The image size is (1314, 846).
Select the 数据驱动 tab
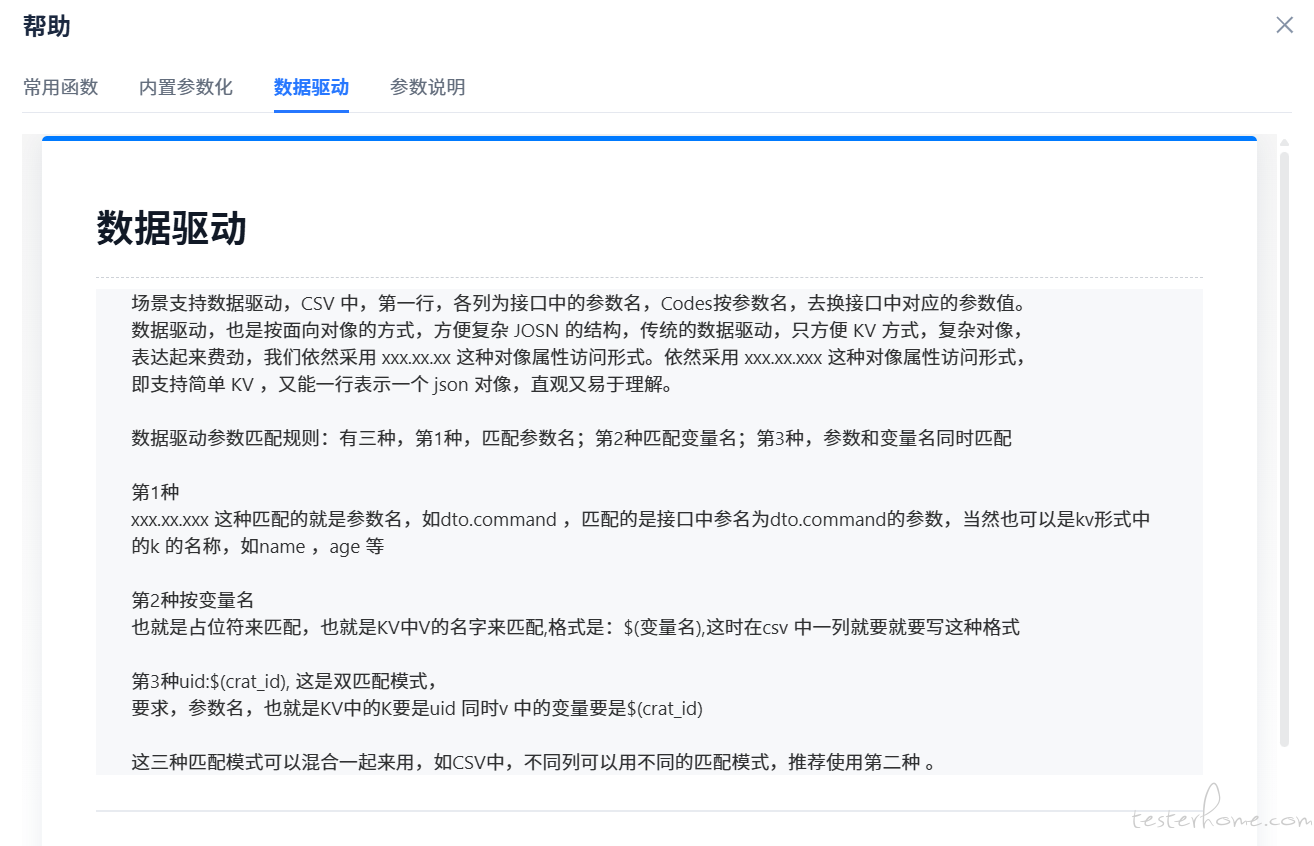[311, 87]
